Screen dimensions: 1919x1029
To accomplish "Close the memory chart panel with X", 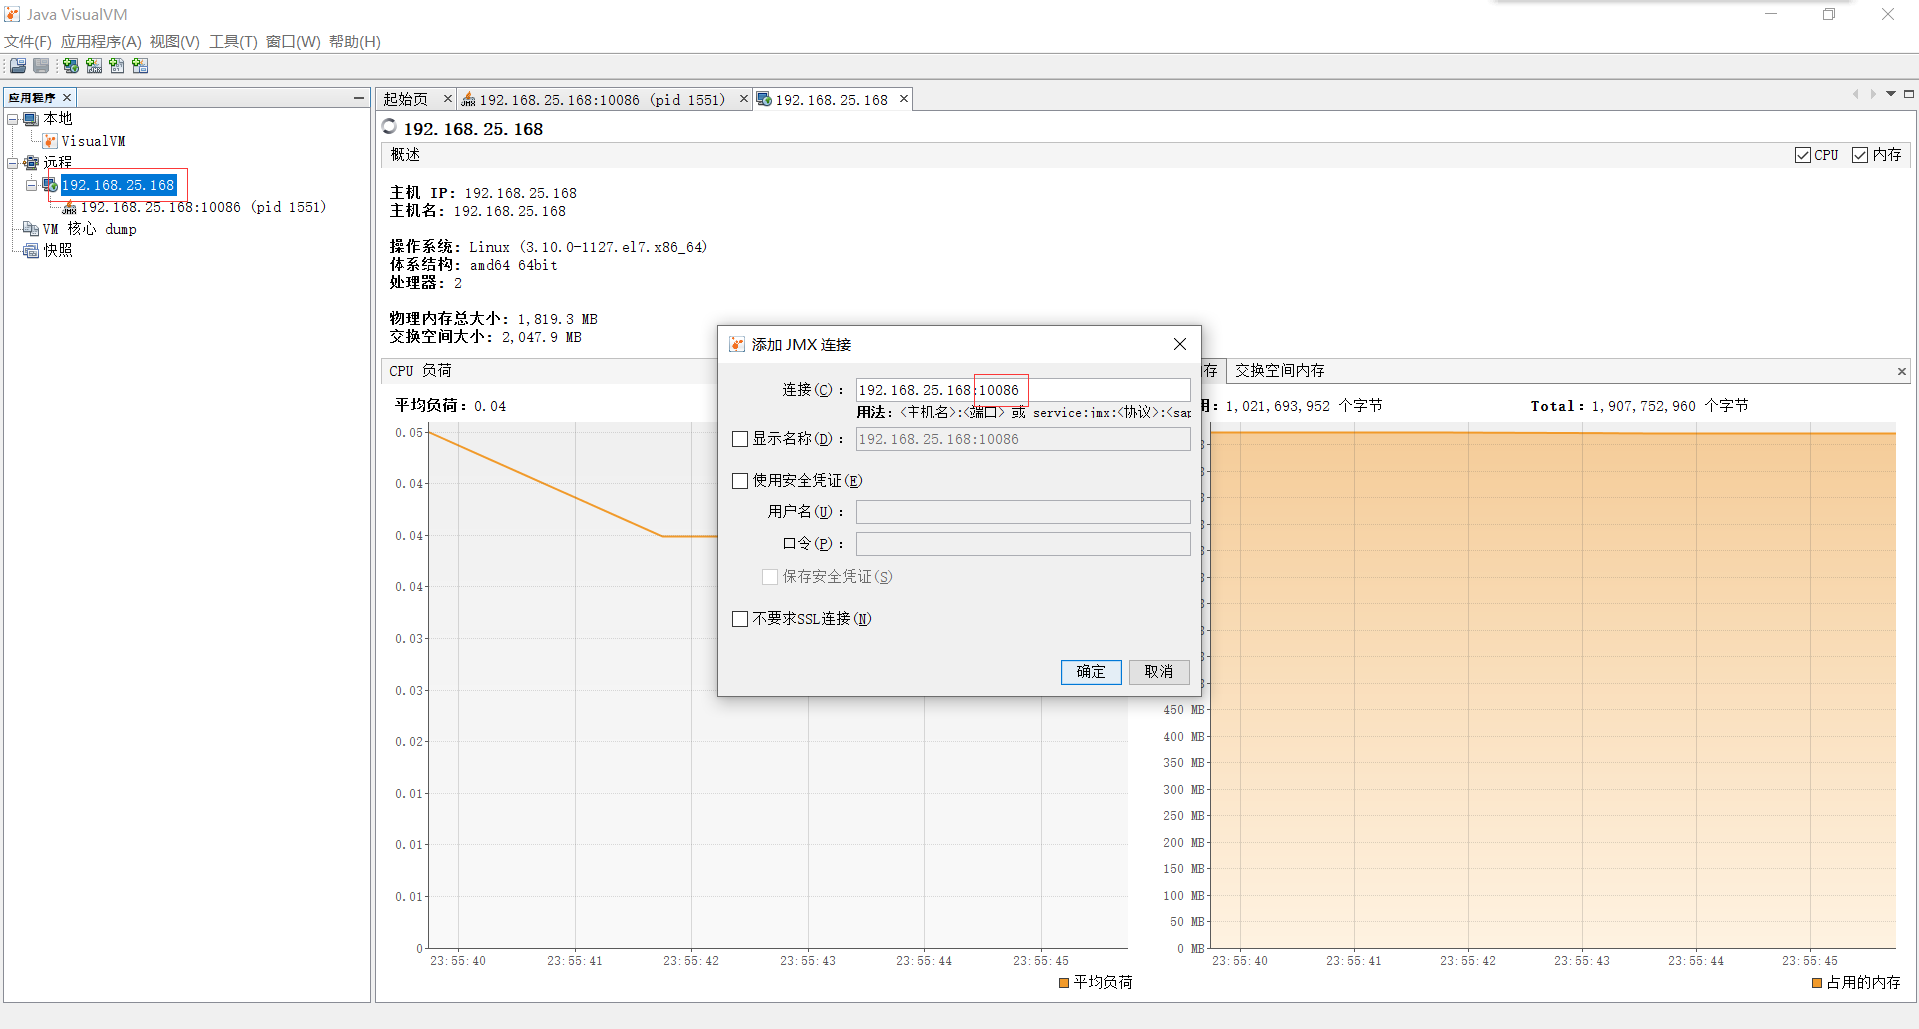I will [x=1901, y=371].
